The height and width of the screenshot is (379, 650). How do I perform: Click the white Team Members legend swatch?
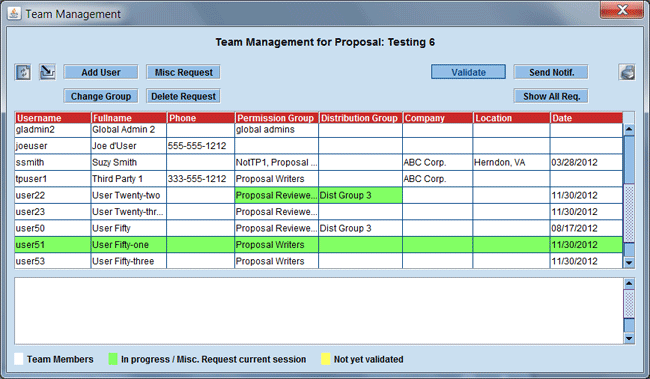pyautogui.click(x=19, y=359)
